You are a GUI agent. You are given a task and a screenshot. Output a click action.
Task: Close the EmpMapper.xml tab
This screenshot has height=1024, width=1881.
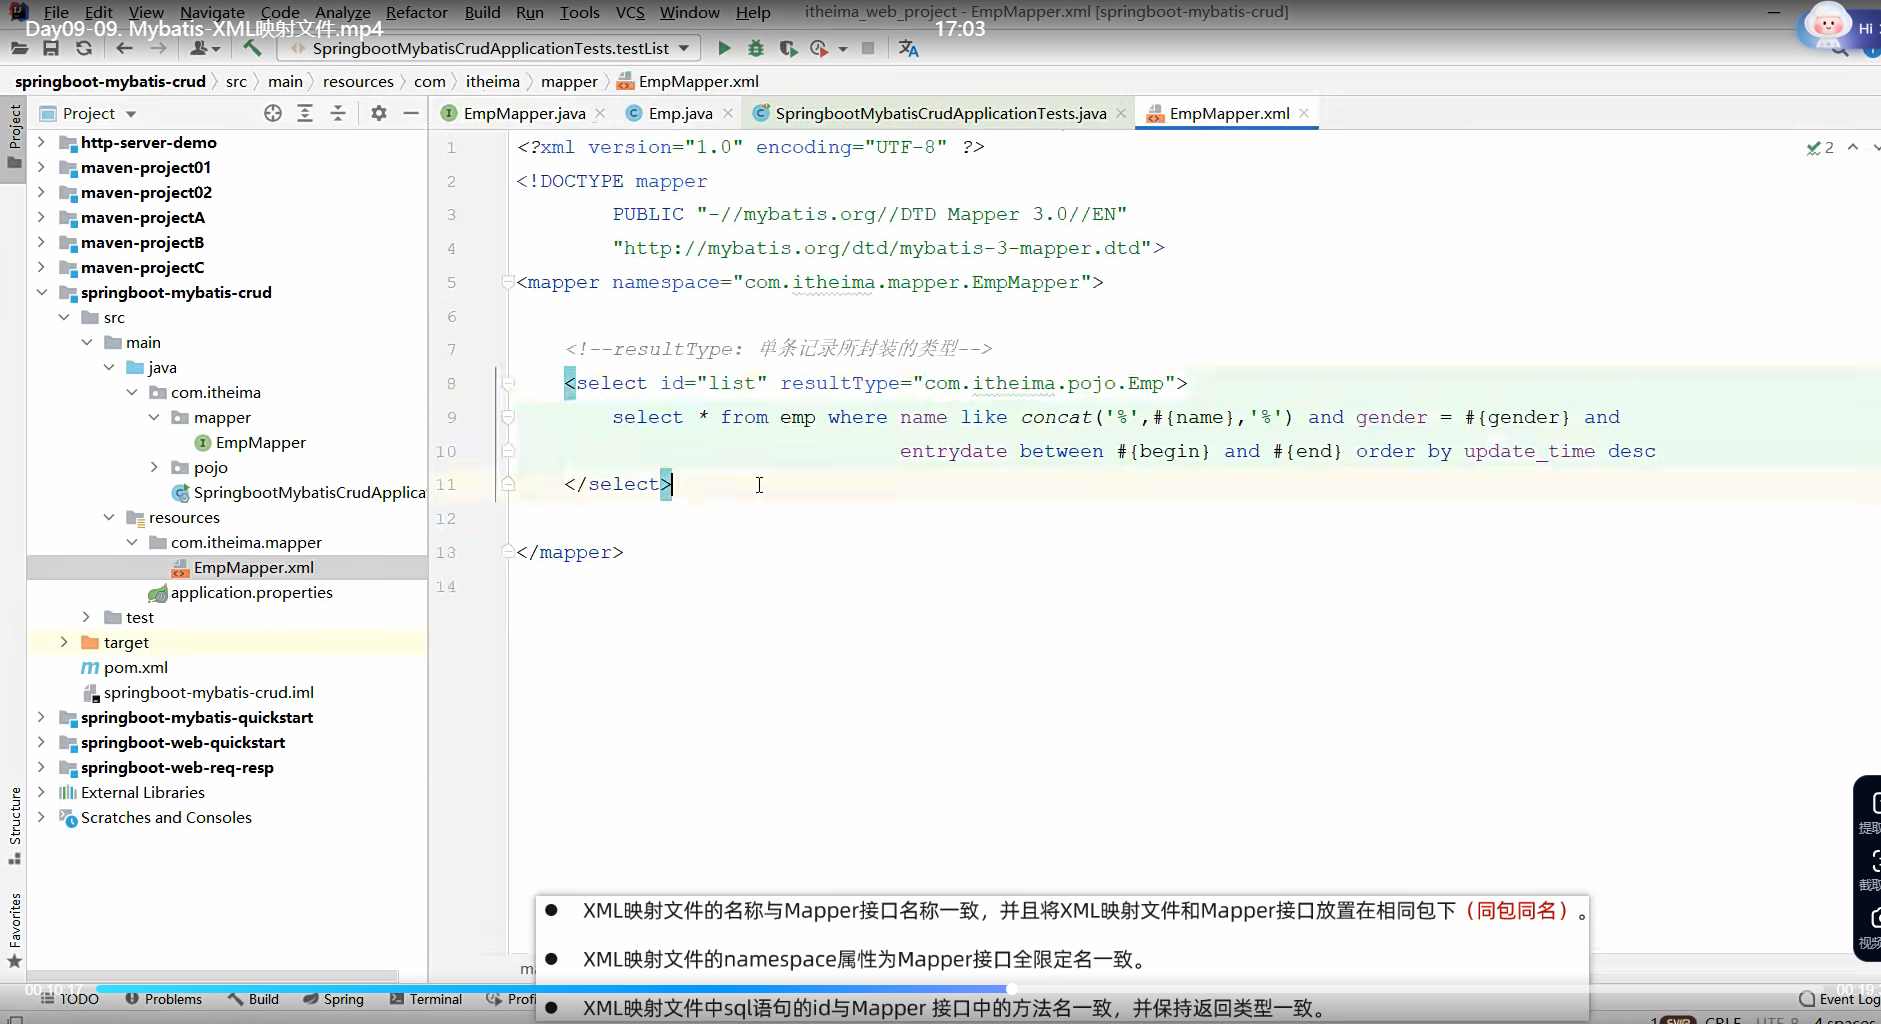[x=1304, y=113]
